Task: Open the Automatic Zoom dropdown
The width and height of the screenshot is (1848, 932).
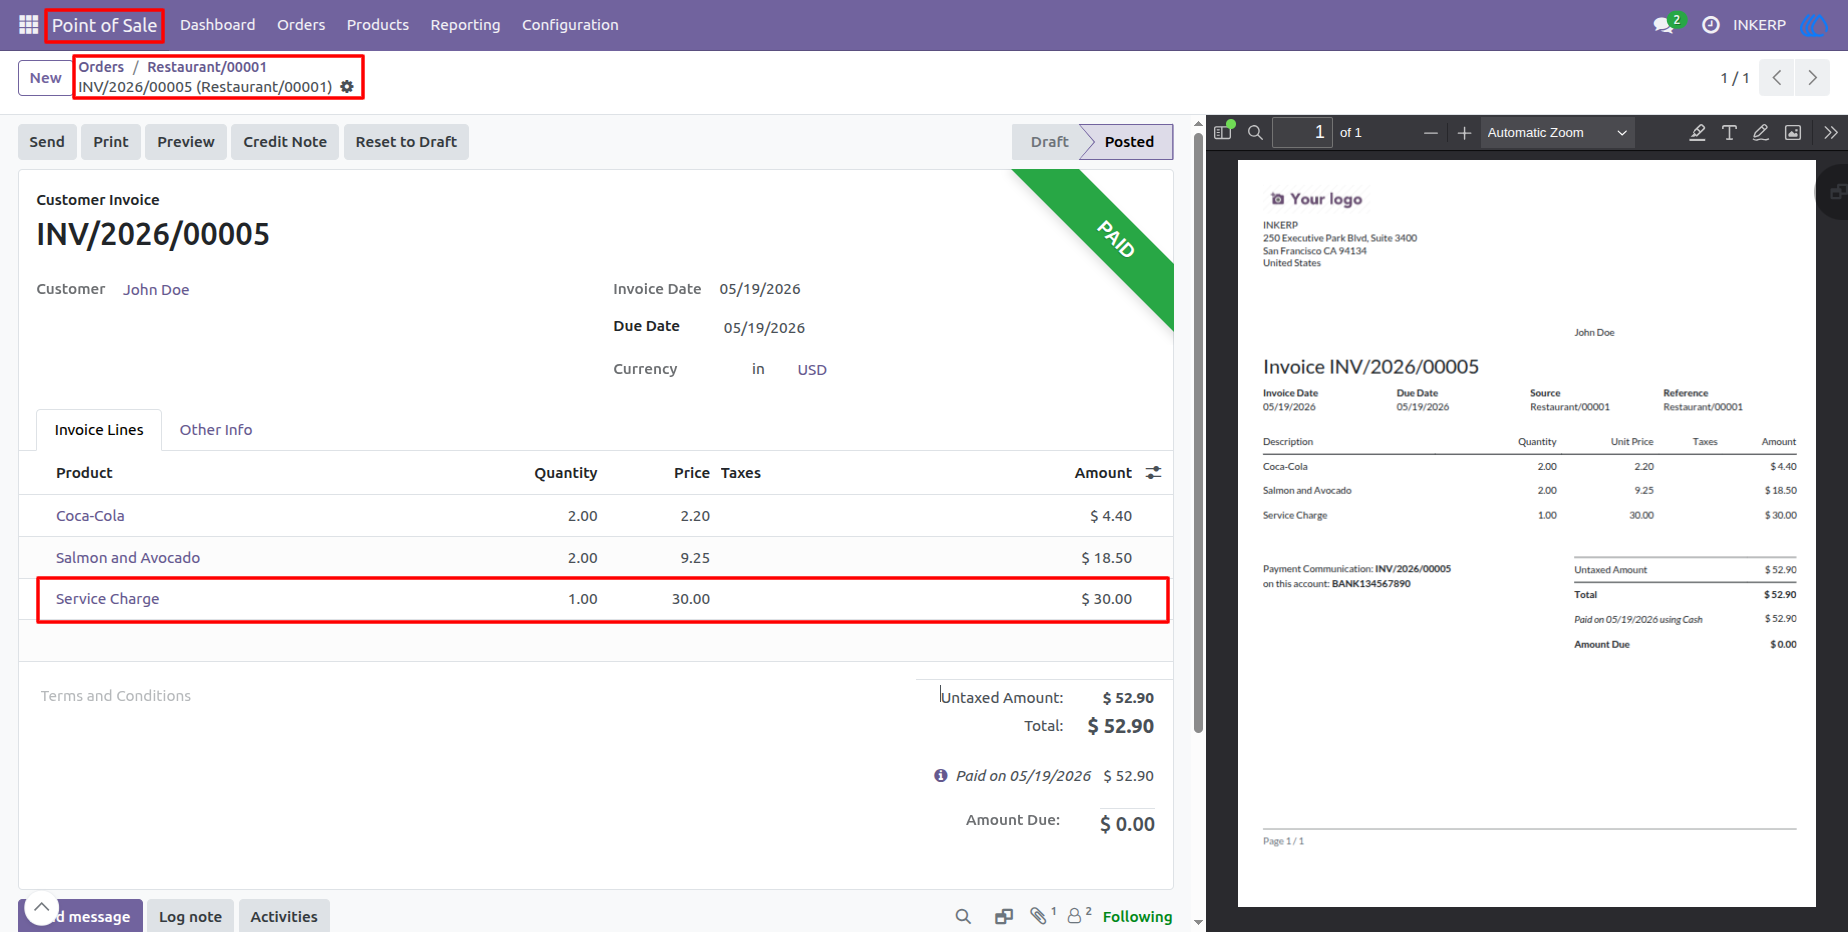Action: point(1557,132)
